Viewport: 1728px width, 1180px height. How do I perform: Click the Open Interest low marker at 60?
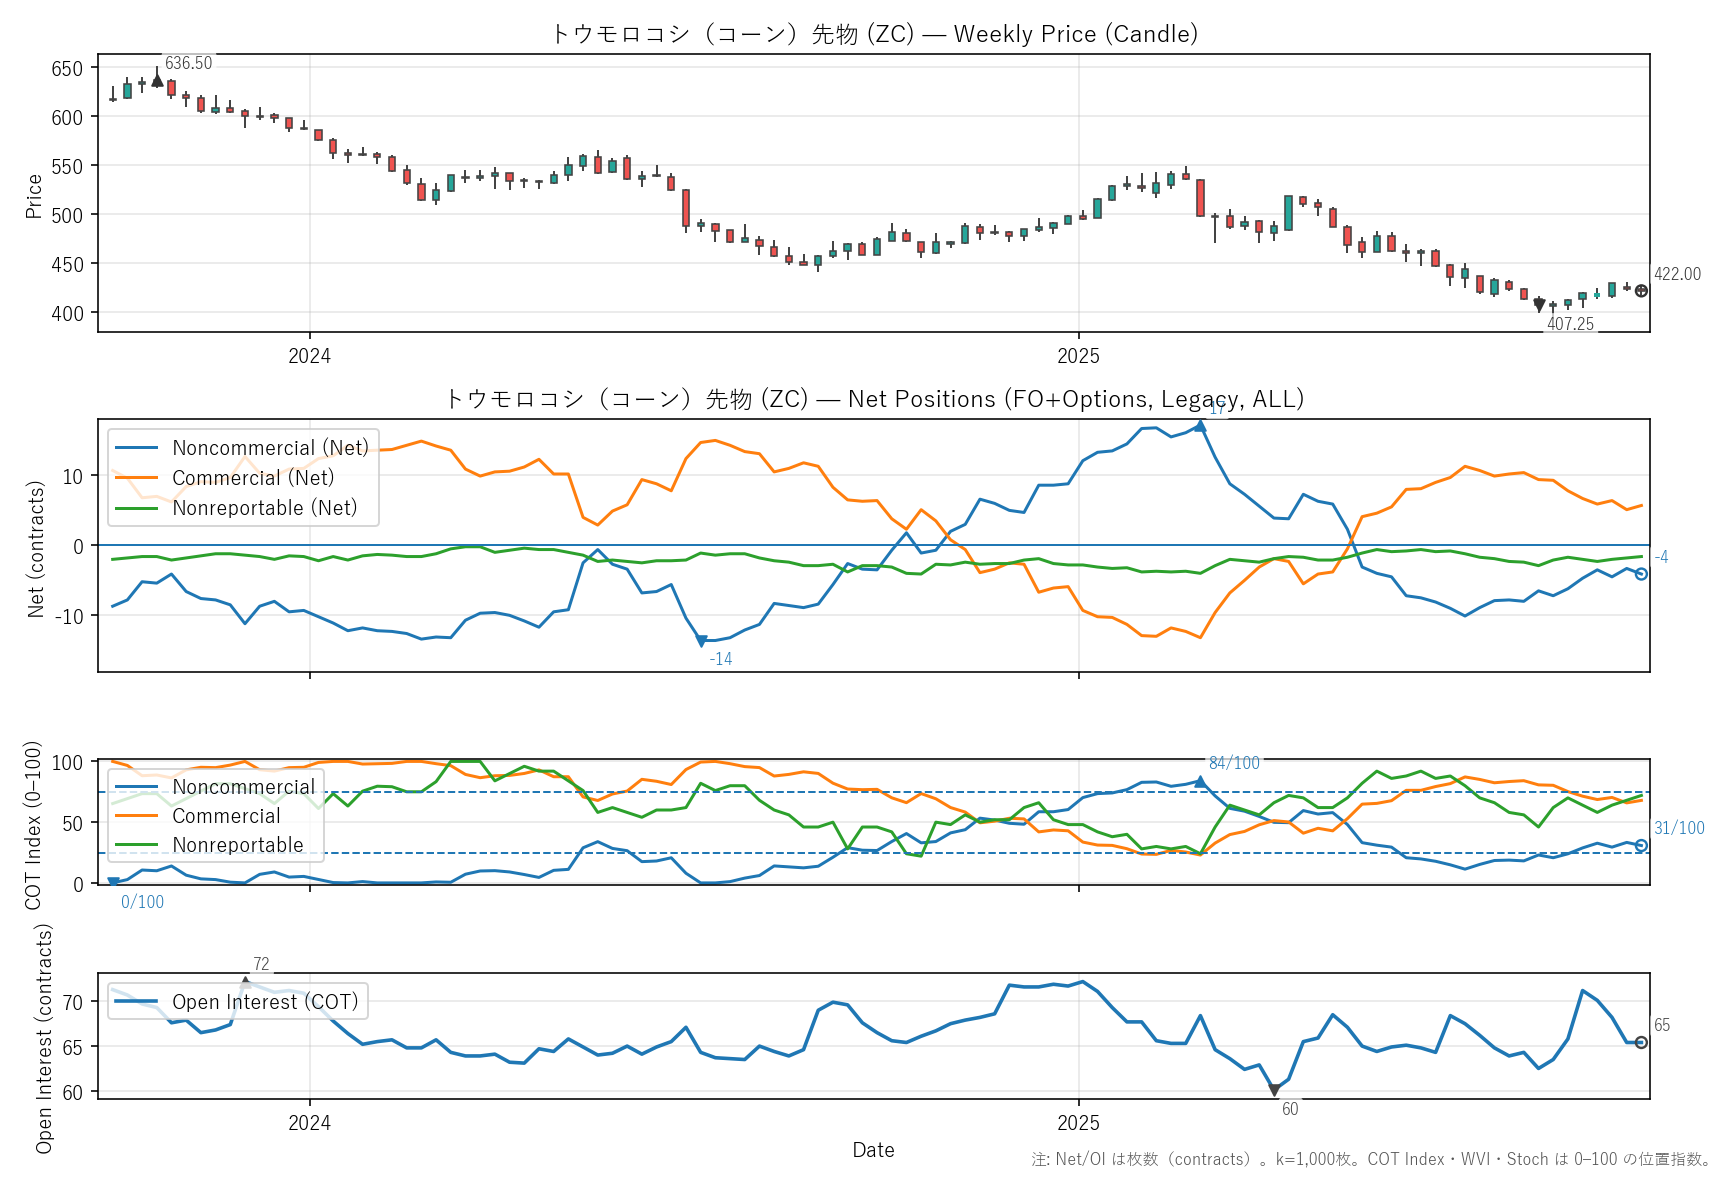pos(1274,1090)
